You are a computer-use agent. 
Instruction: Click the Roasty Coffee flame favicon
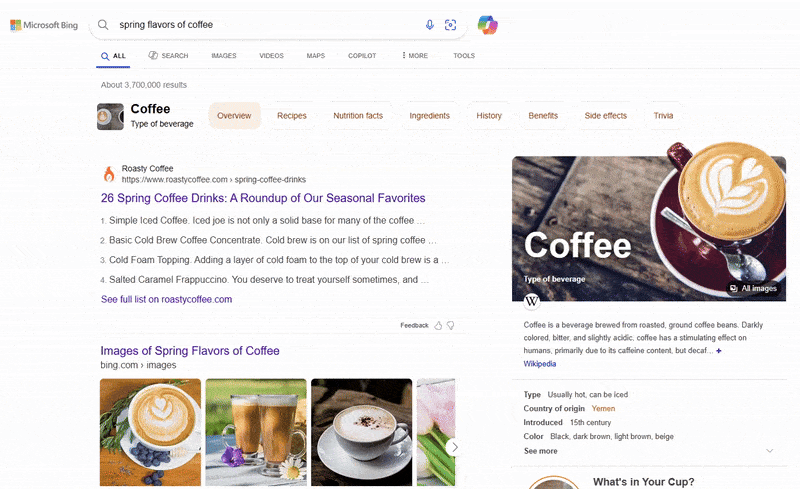click(109, 174)
